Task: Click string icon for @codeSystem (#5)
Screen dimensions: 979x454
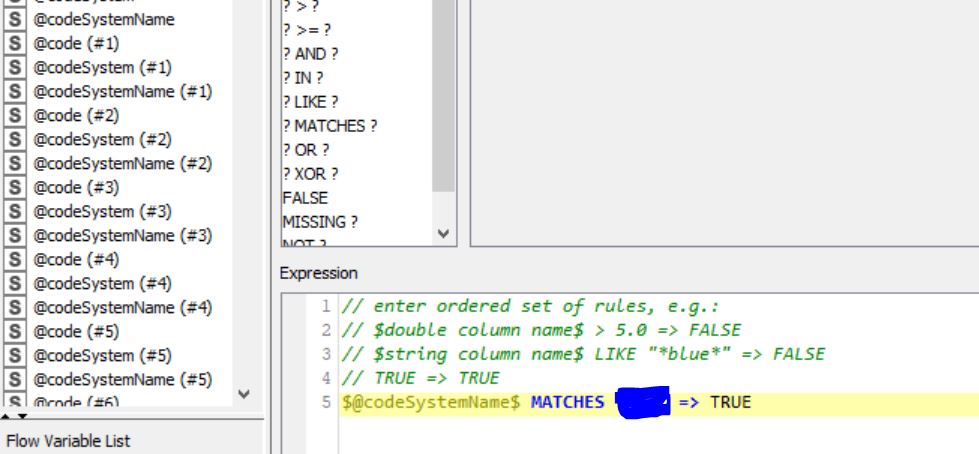Action: tap(15, 355)
